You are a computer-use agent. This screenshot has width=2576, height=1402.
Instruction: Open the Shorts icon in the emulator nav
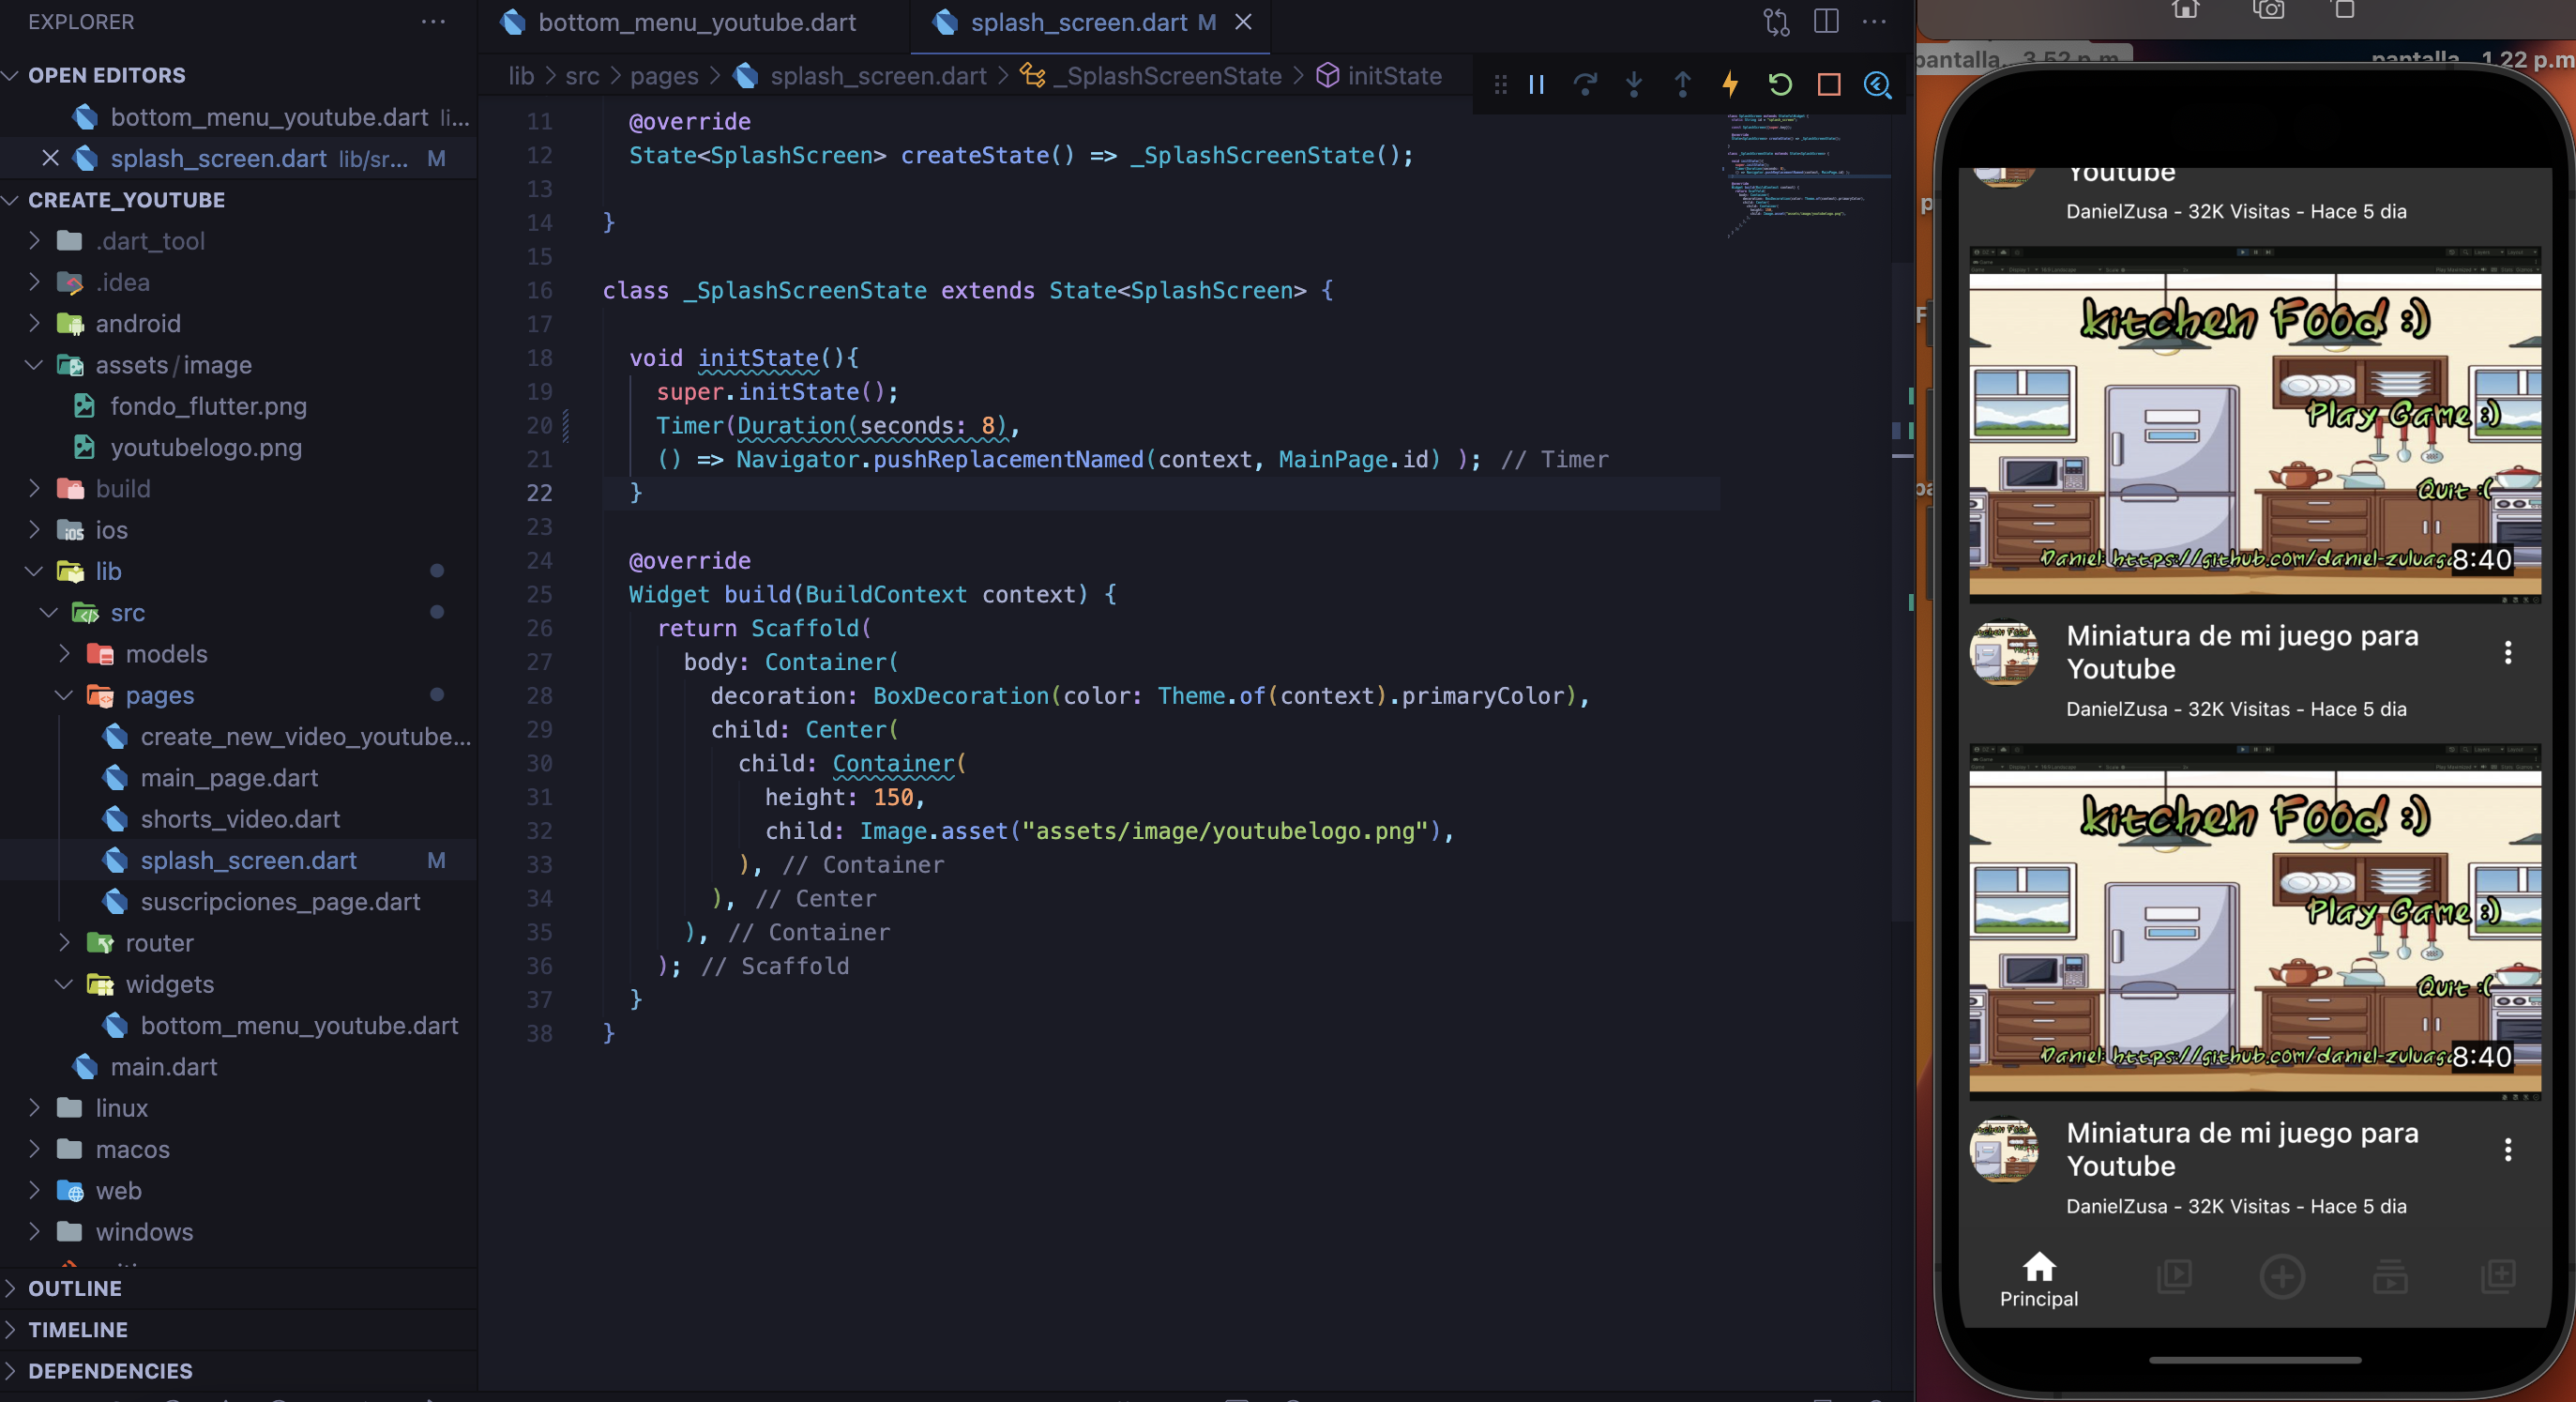2174,1277
